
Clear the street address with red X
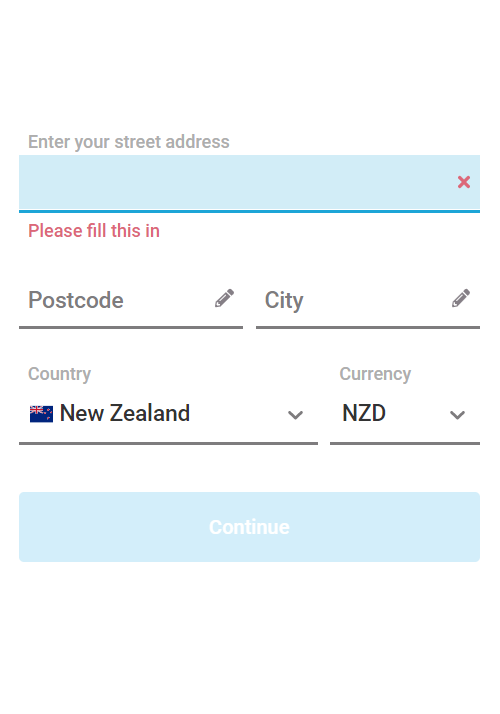point(464,182)
